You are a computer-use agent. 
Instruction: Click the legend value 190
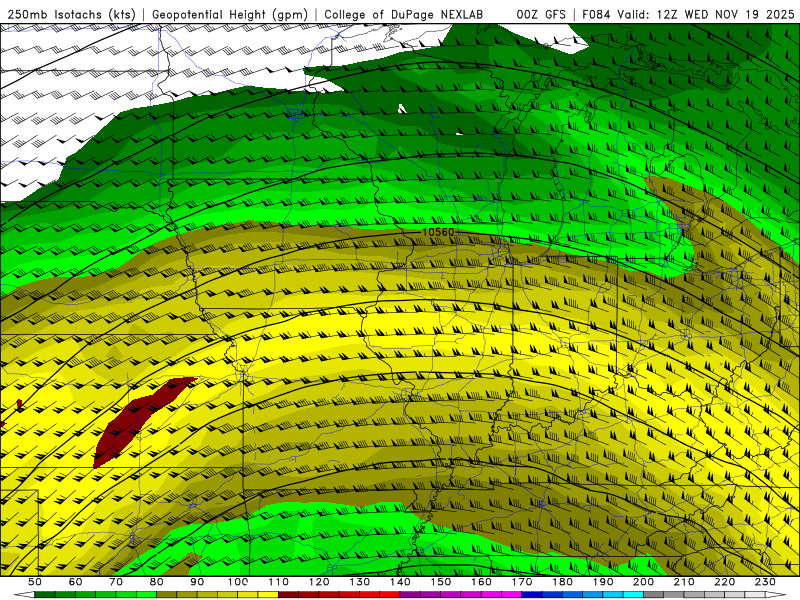coord(603,582)
